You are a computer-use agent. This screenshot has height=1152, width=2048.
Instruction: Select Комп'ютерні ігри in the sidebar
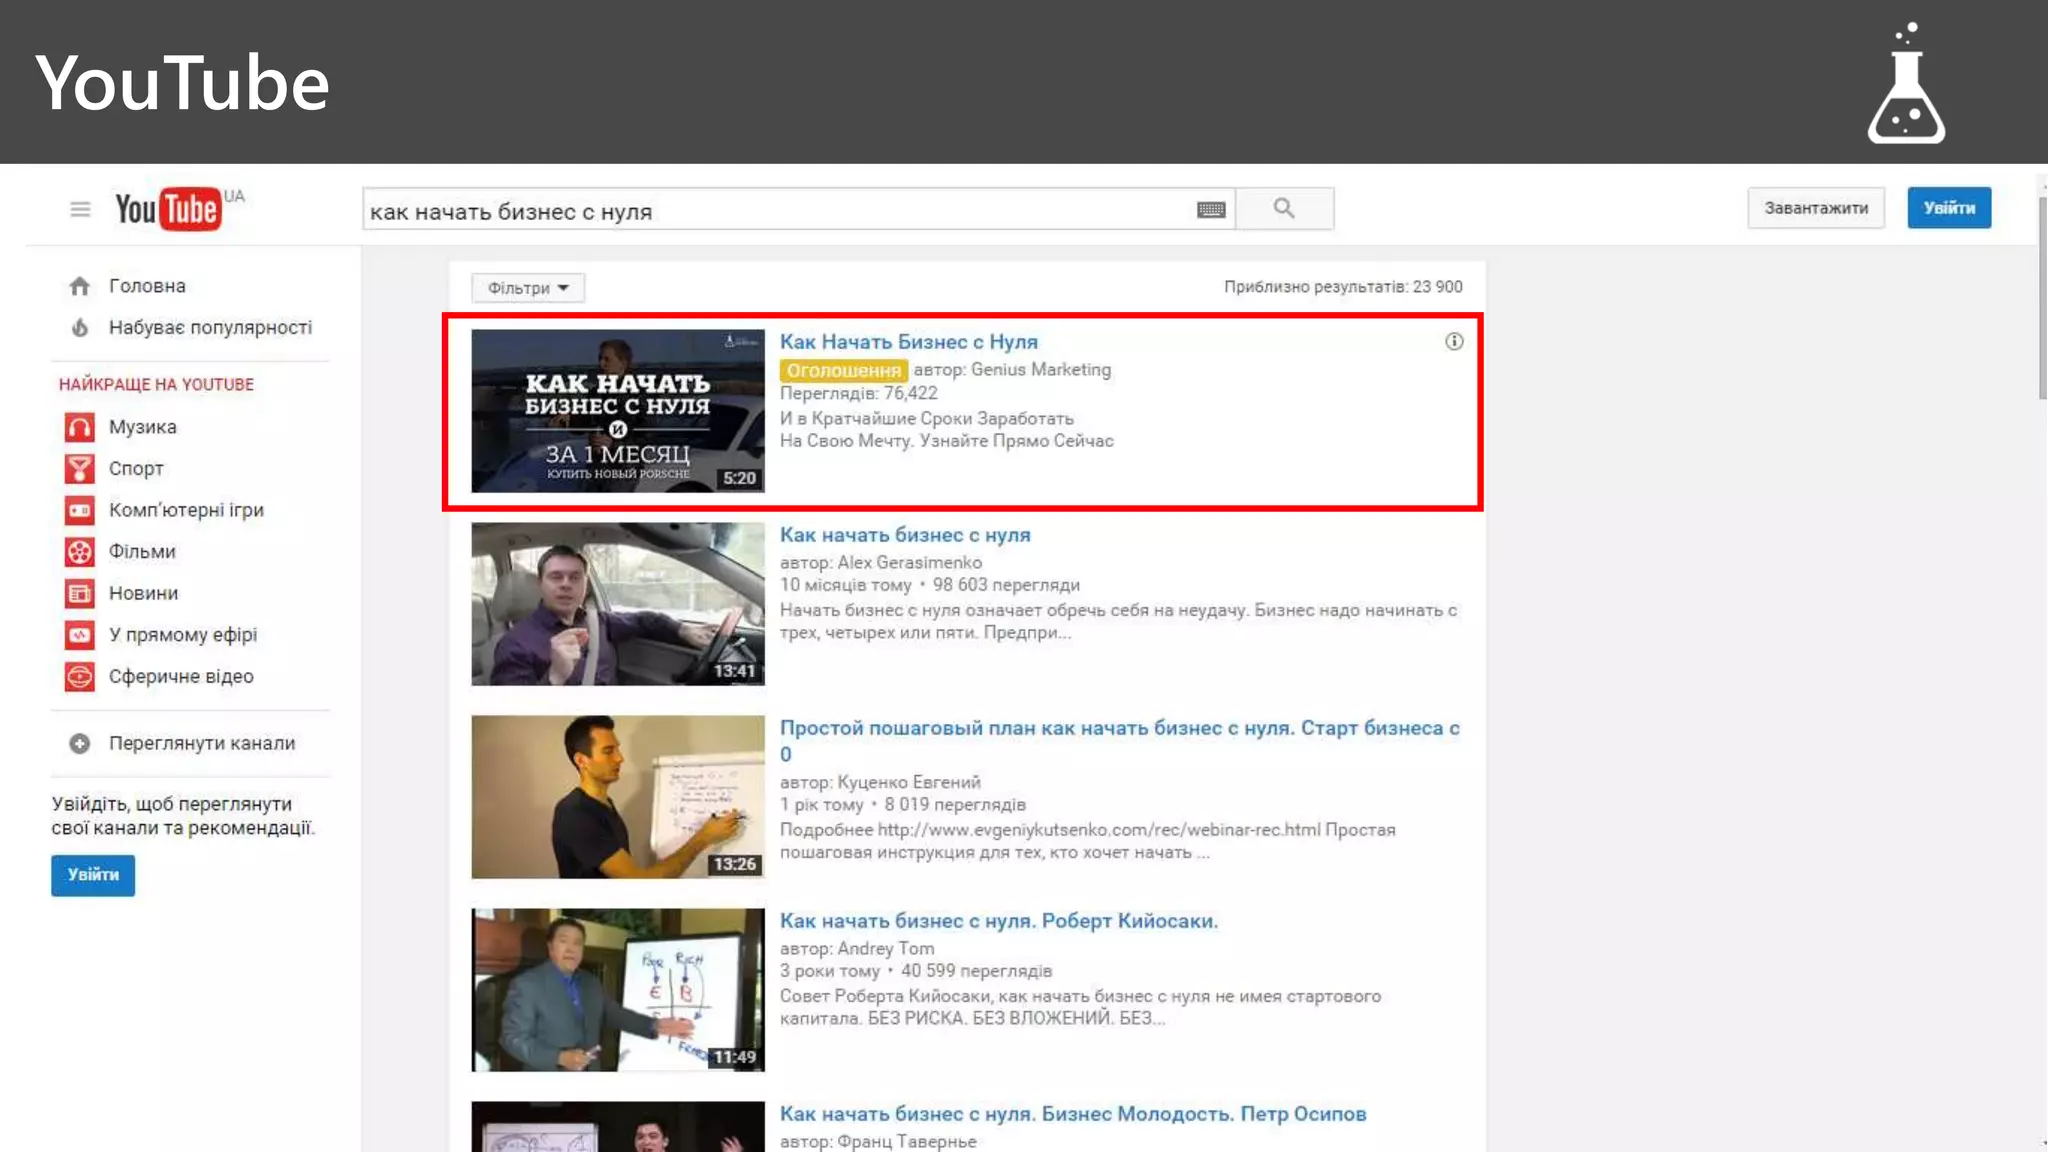click(186, 510)
